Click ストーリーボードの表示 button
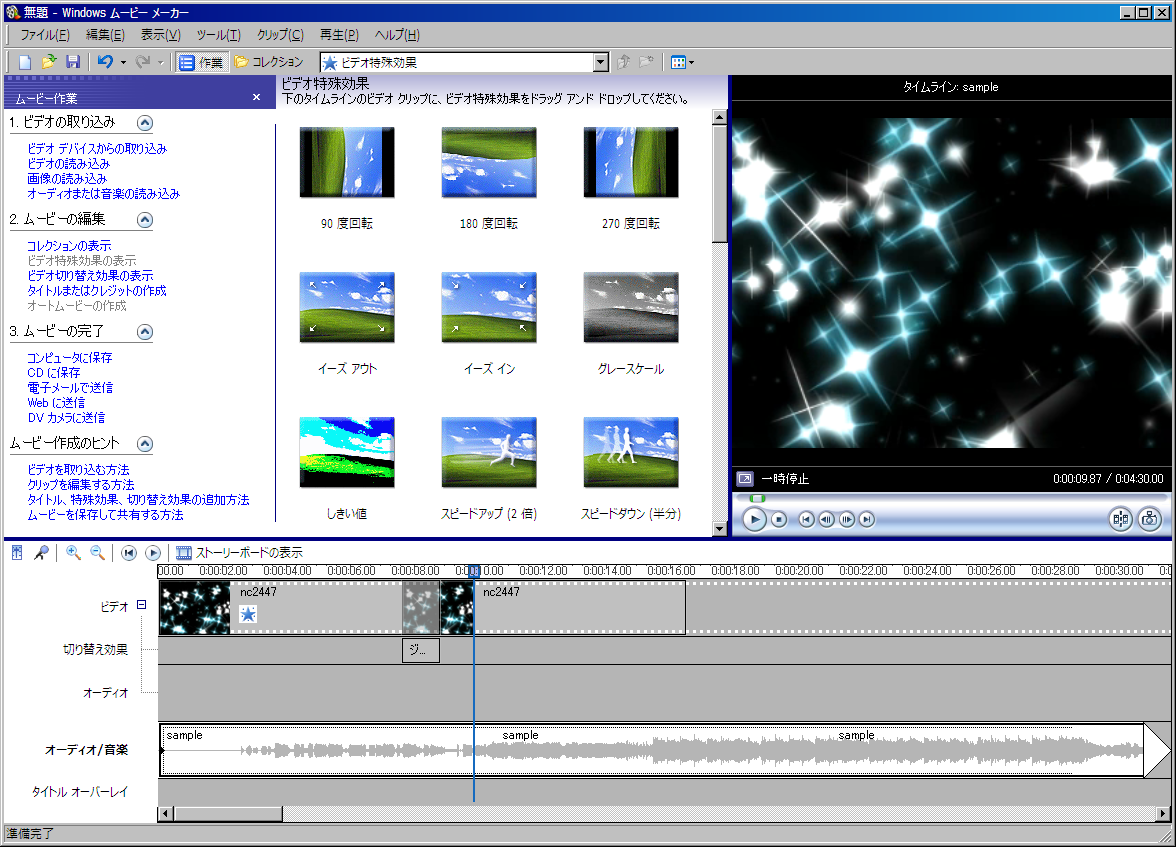The image size is (1176, 847). point(239,553)
